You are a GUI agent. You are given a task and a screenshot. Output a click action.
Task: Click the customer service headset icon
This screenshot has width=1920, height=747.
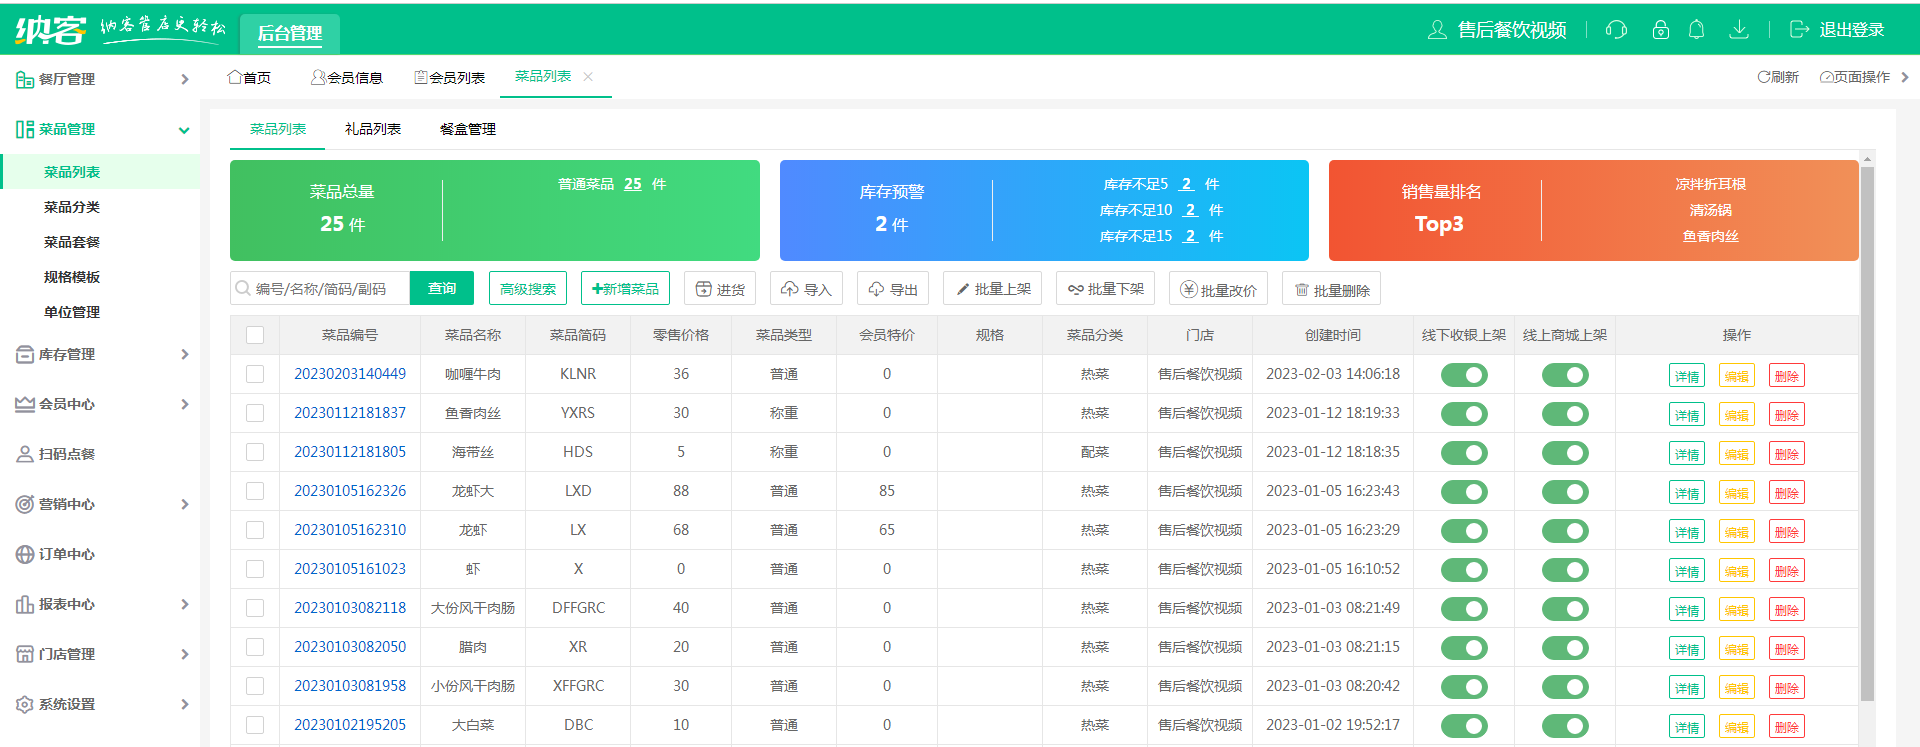[1616, 30]
